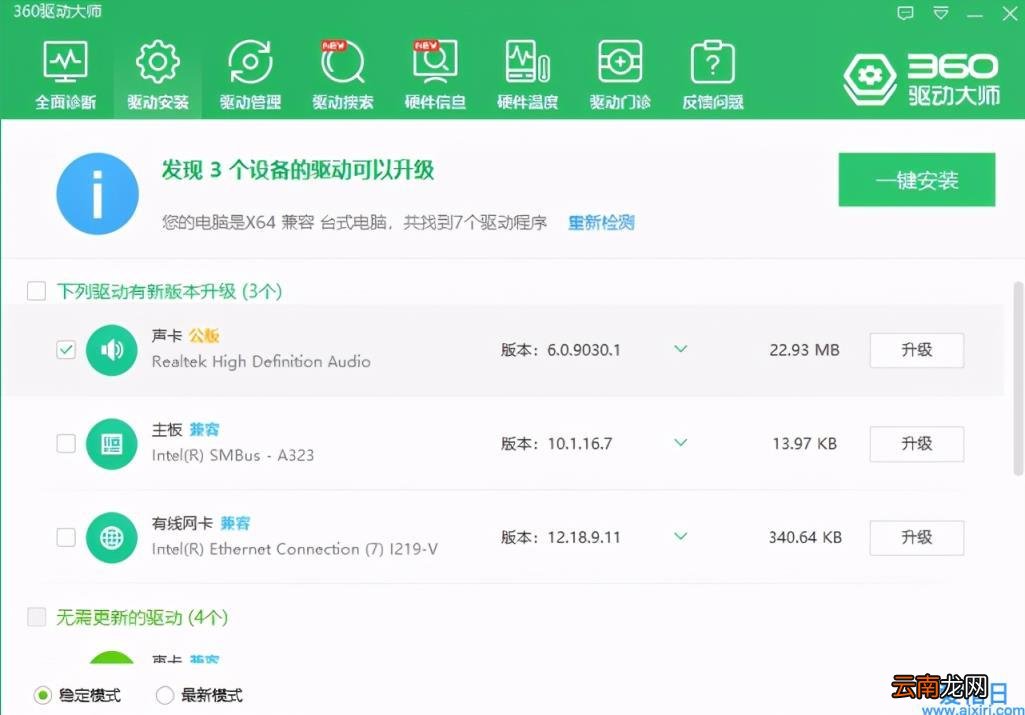Viewport: 1025px width, 715px height.
Task: Open the title bar dropdown menu icon
Action: pyautogui.click(x=940, y=13)
